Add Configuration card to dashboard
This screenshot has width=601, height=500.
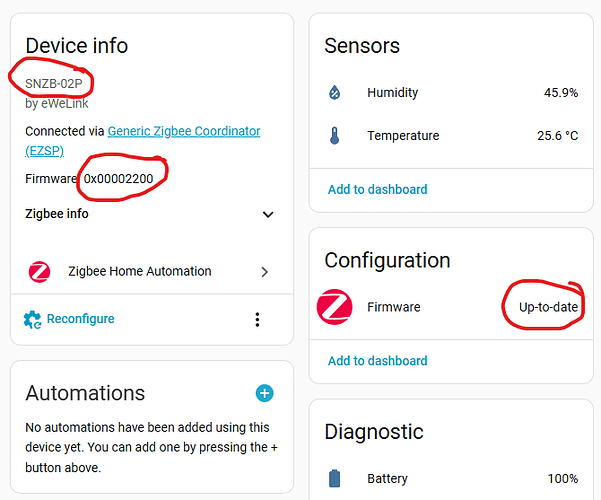tap(377, 361)
